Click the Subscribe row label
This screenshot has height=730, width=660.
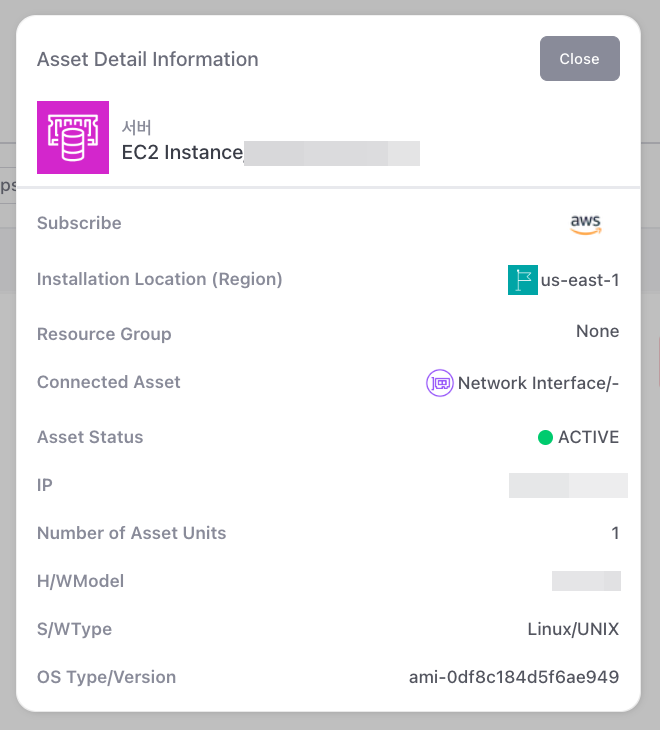coord(79,223)
